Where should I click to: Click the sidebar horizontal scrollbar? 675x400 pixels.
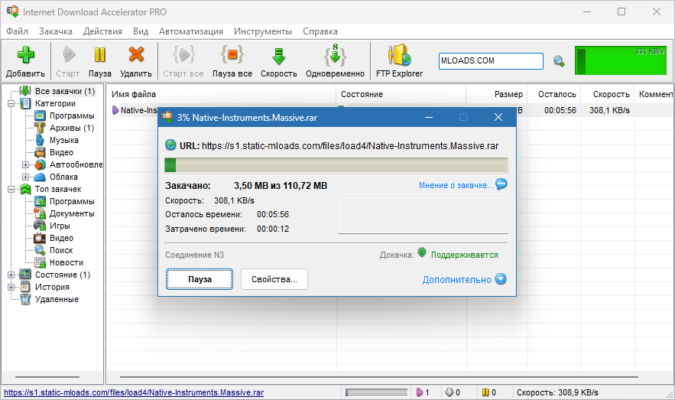[x=47, y=377]
